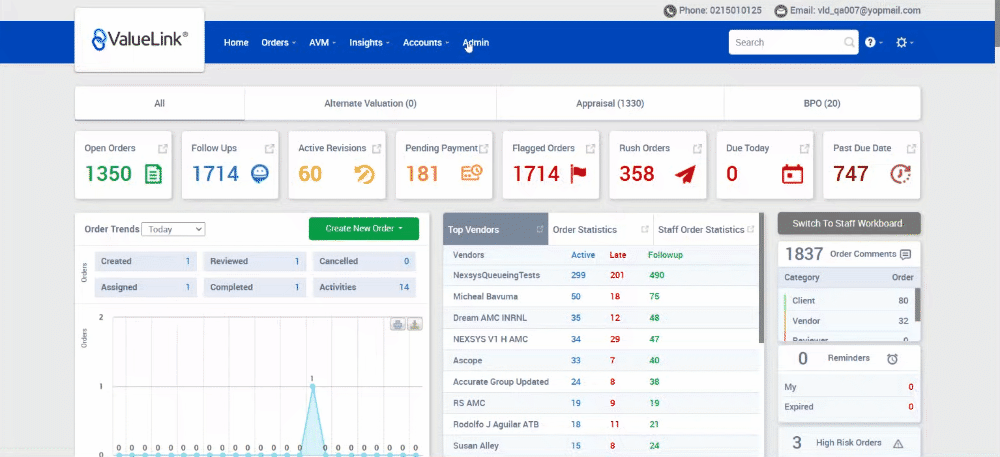Expand the settings gear menu
The width and height of the screenshot is (1000, 457).
(x=904, y=42)
